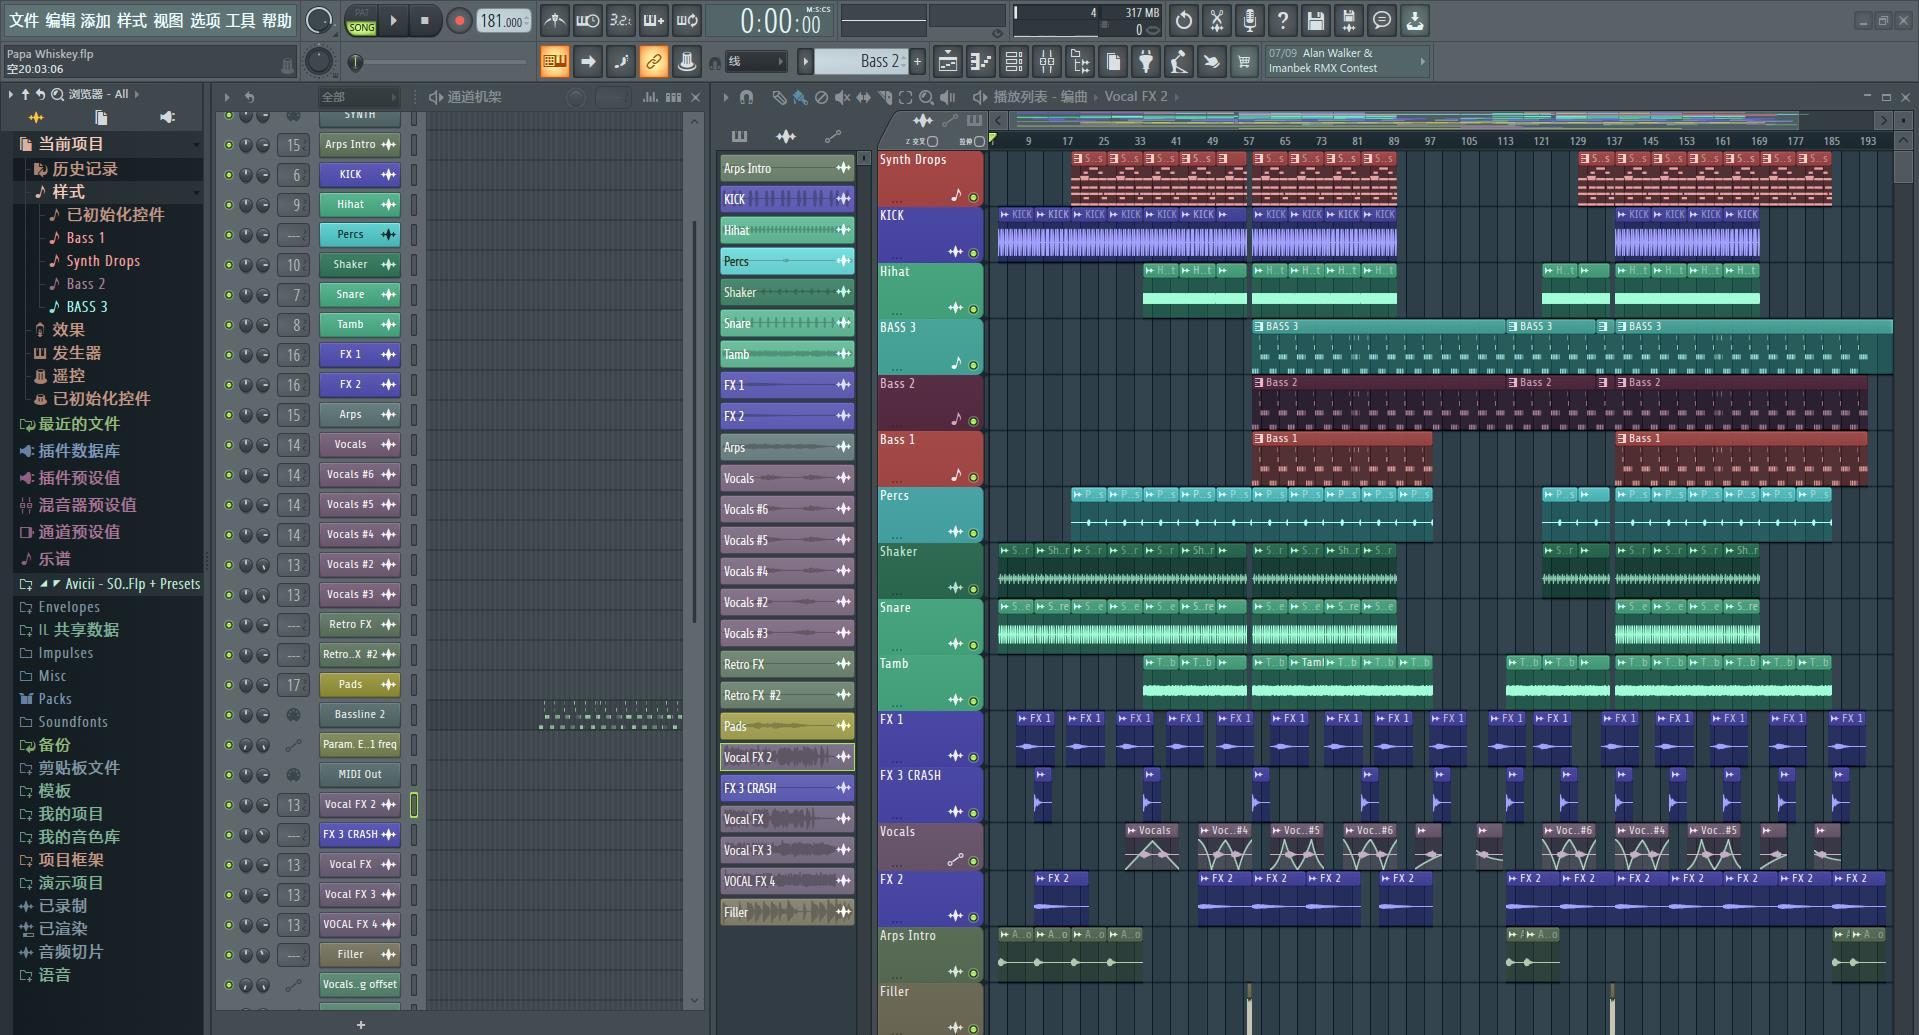Select Synth Drops pattern in browser
Image resolution: width=1919 pixels, height=1035 pixels.
[x=103, y=261]
